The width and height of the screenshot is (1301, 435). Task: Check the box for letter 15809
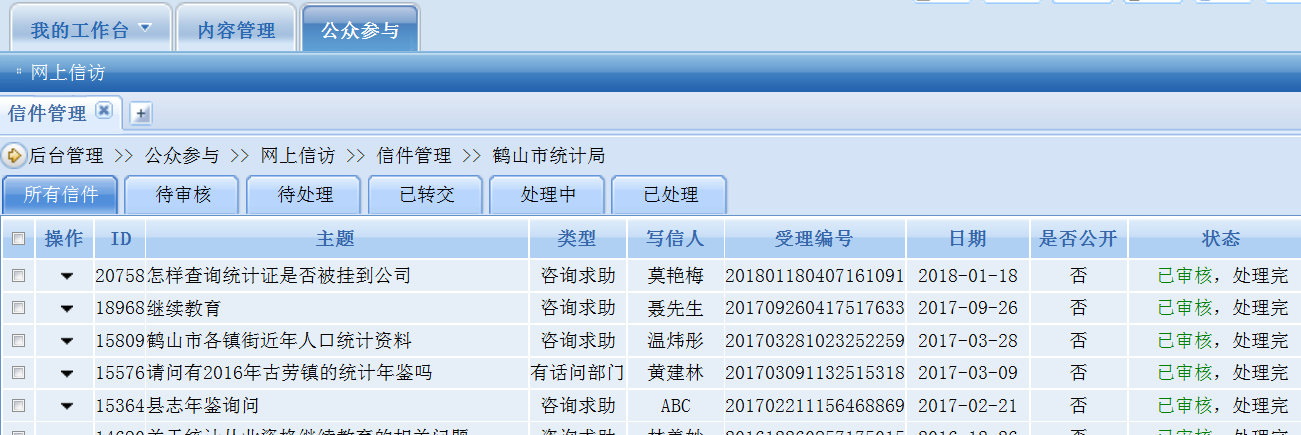(x=18, y=341)
